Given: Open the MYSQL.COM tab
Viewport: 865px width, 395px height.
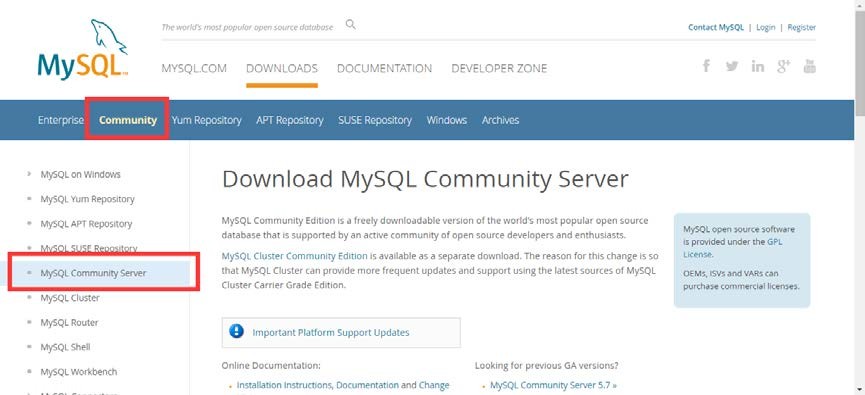Looking at the screenshot, I should coord(194,68).
